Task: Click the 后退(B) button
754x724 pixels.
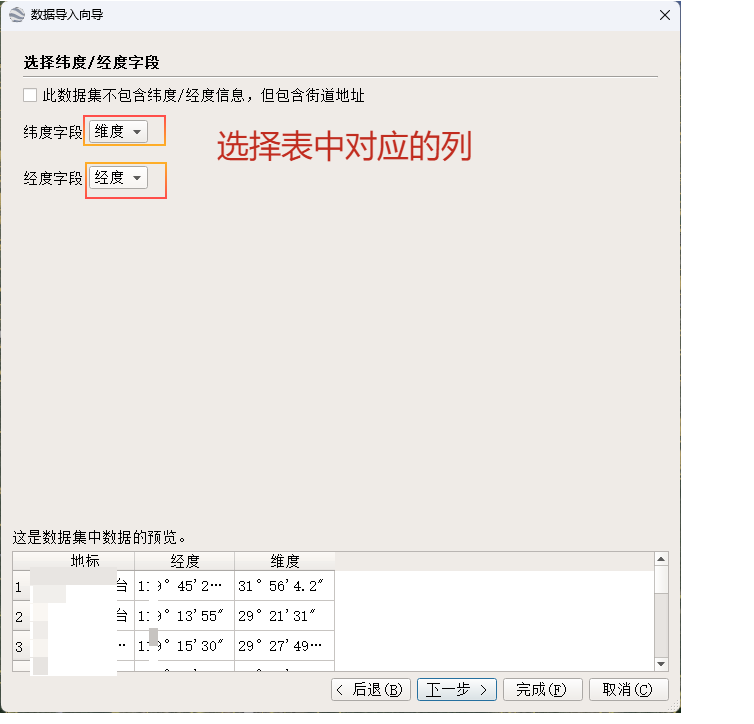Action: pos(370,689)
